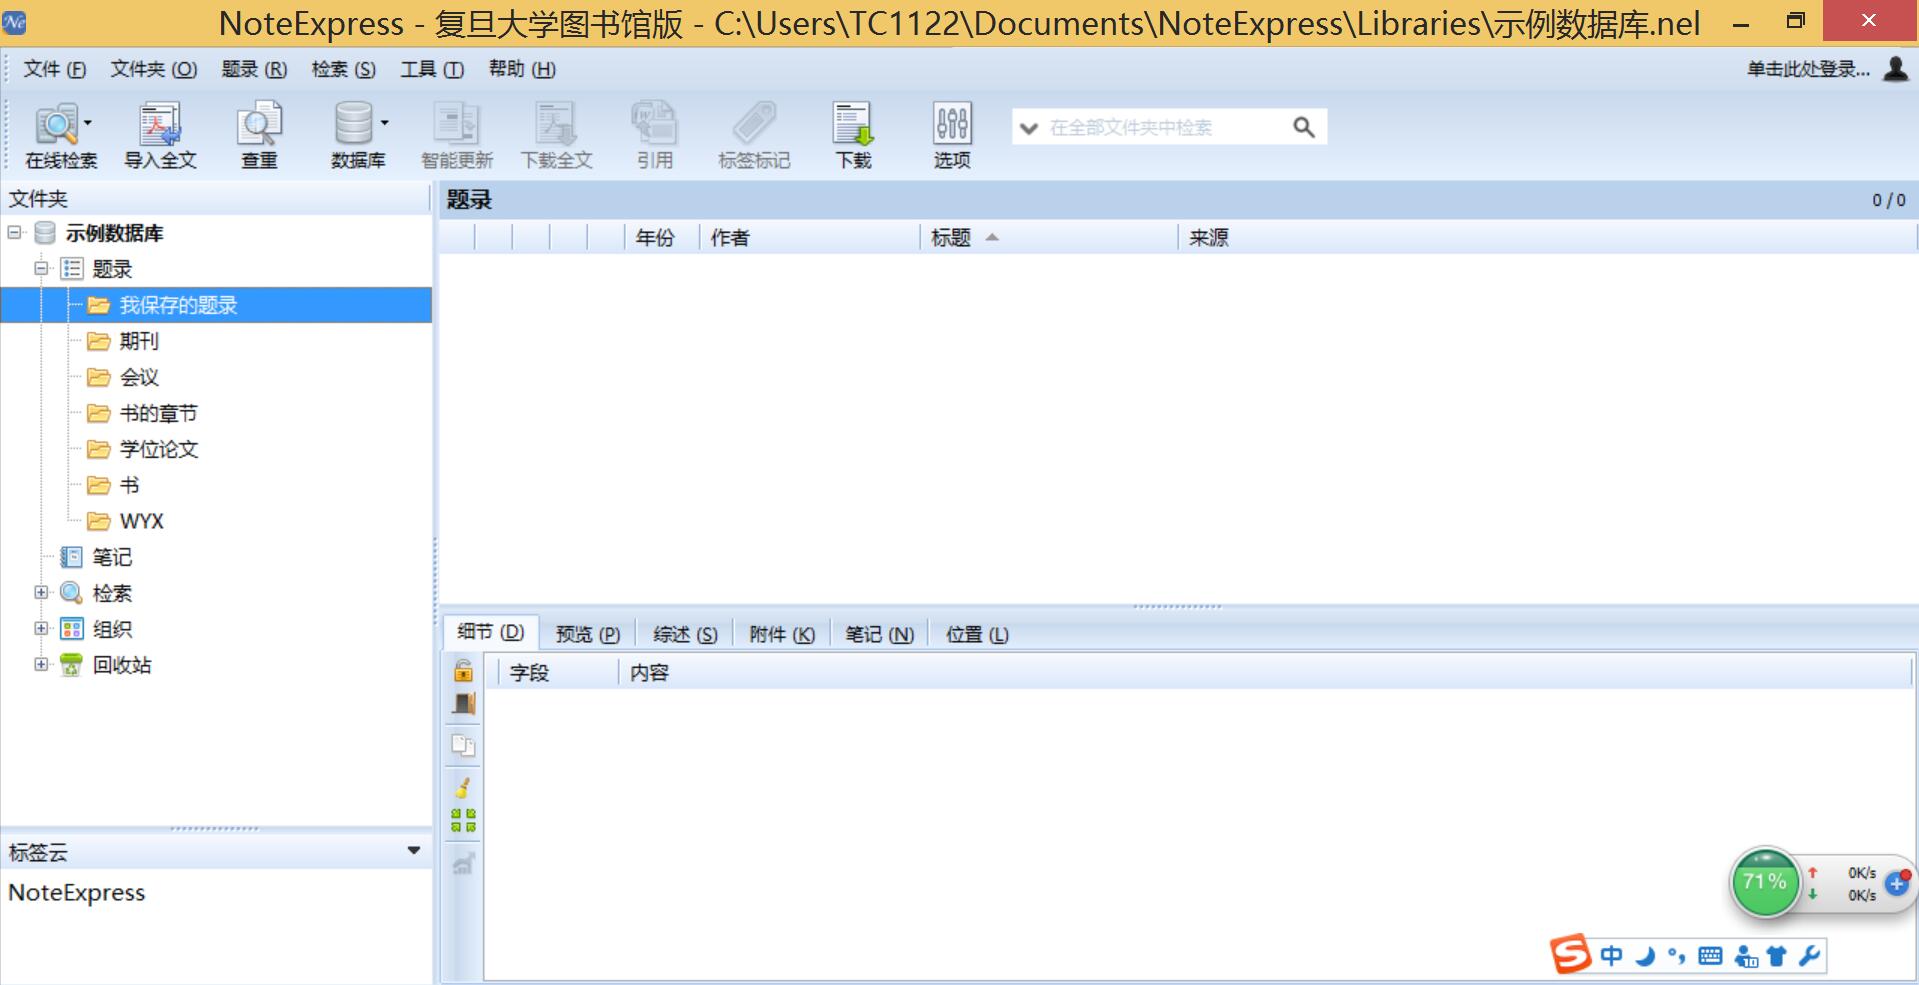Click the 引用 cite icon
The height and width of the screenshot is (985, 1919).
click(x=655, y=135)
